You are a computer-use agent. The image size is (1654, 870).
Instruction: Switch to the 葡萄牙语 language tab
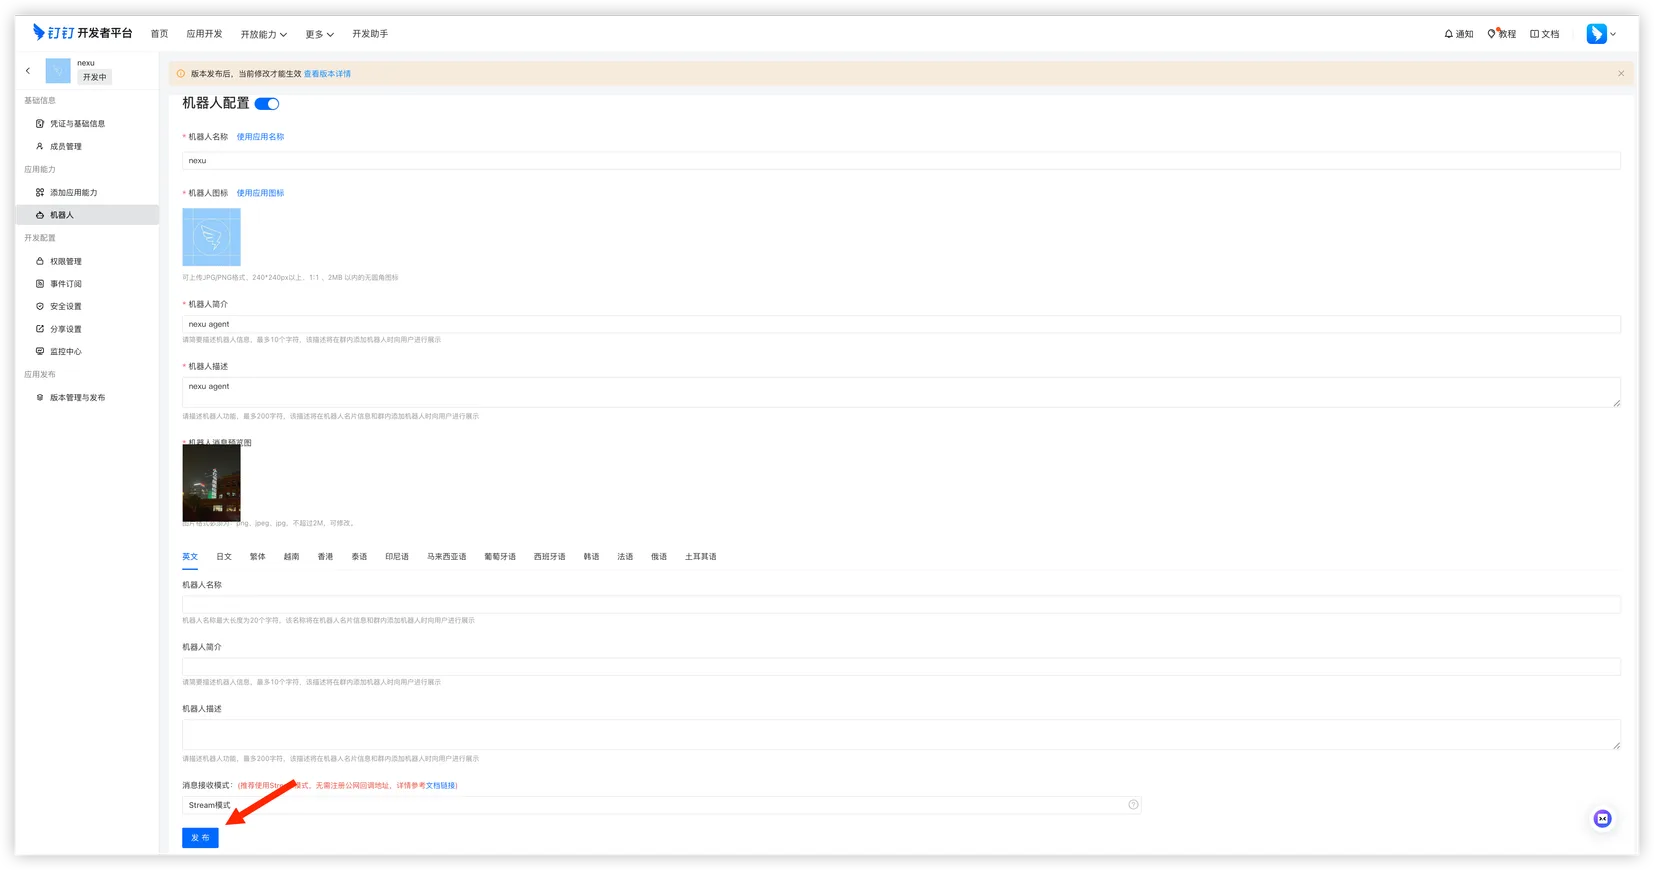(500, 557)
